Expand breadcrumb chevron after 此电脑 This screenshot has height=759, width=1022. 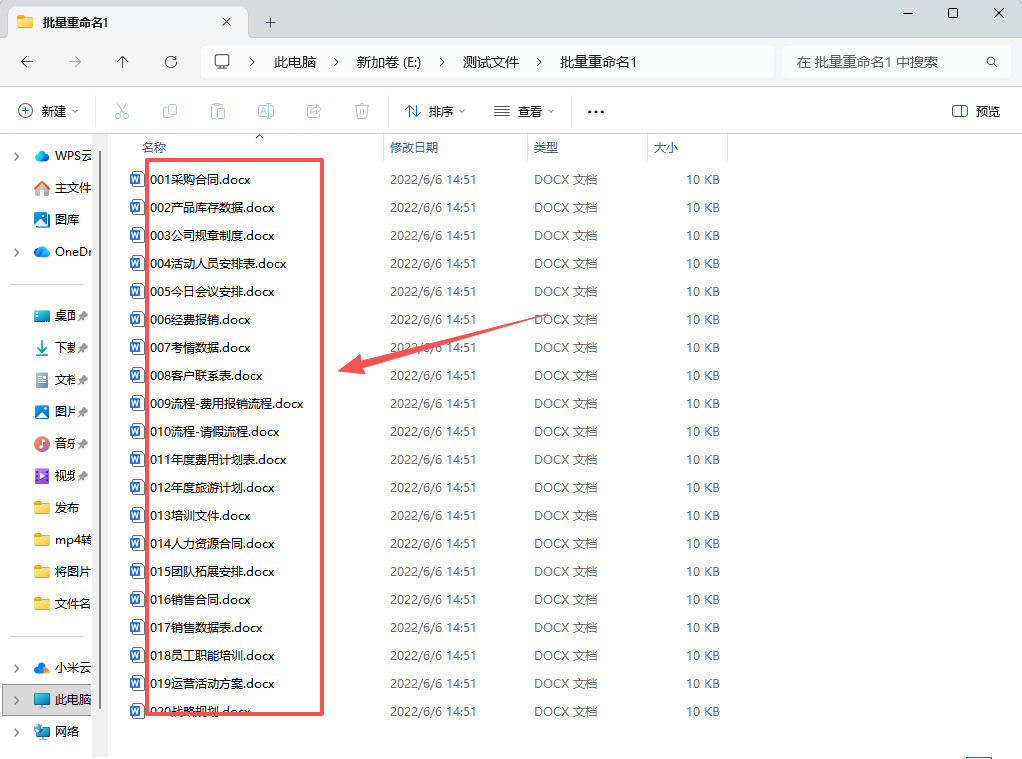(336, 62)
